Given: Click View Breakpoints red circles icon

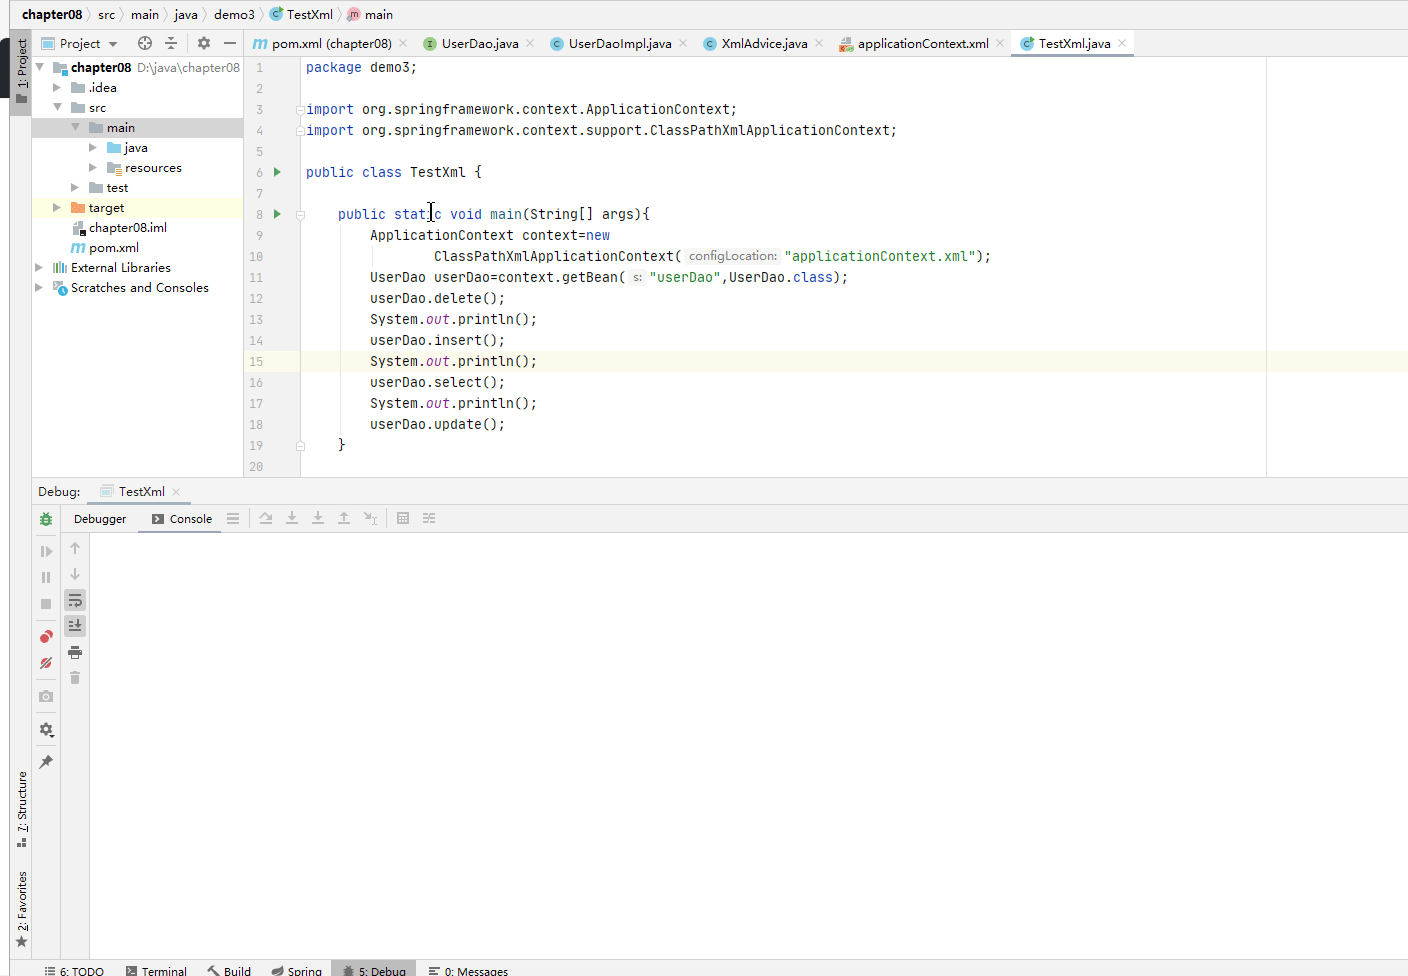Looking at the screenshot, I should (x=46, y=637).
